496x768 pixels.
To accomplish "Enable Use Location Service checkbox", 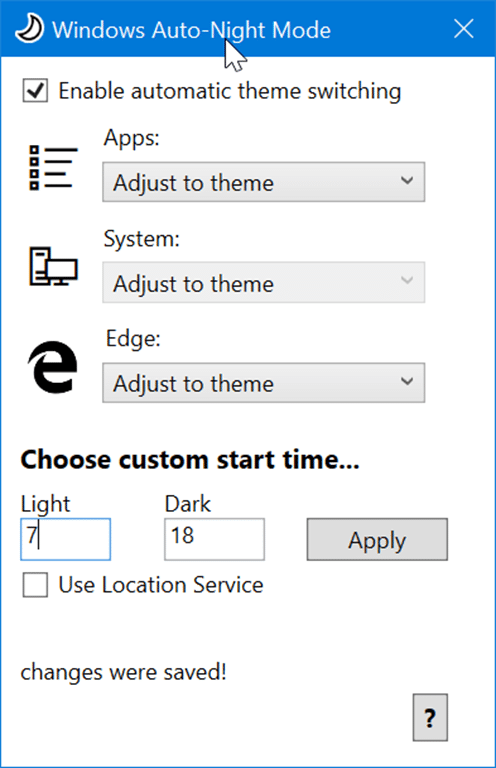I will pos(35,585).
